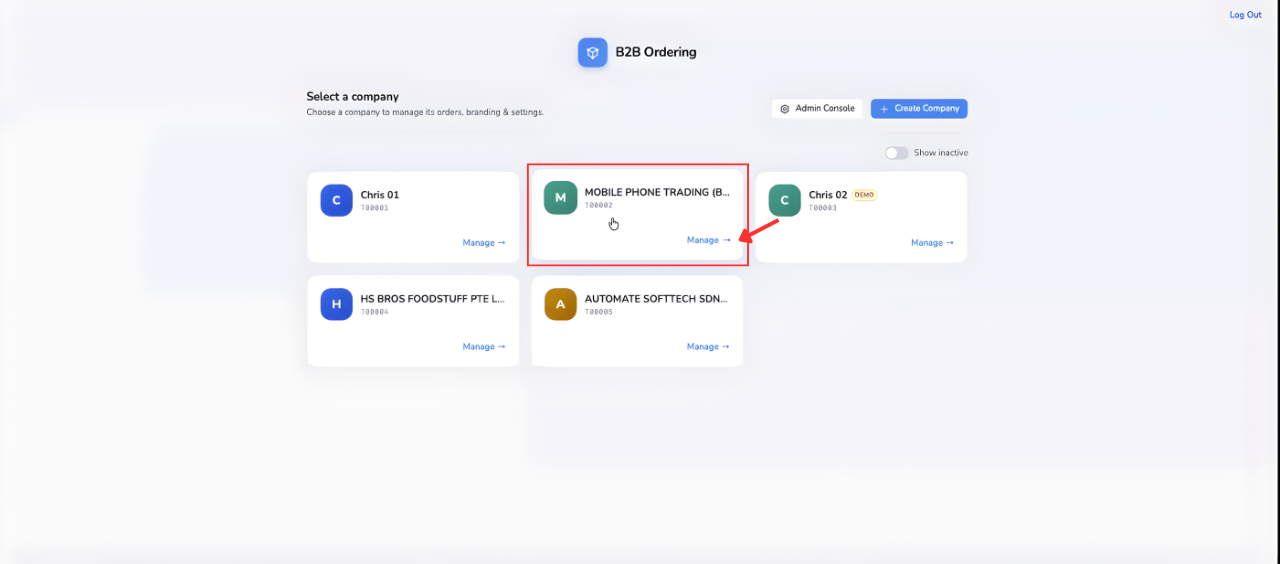Screen dimensions: 1280x564
Task: Open Manage link for AUTOMATE SOFTTECH
Action: coord(708,347)
